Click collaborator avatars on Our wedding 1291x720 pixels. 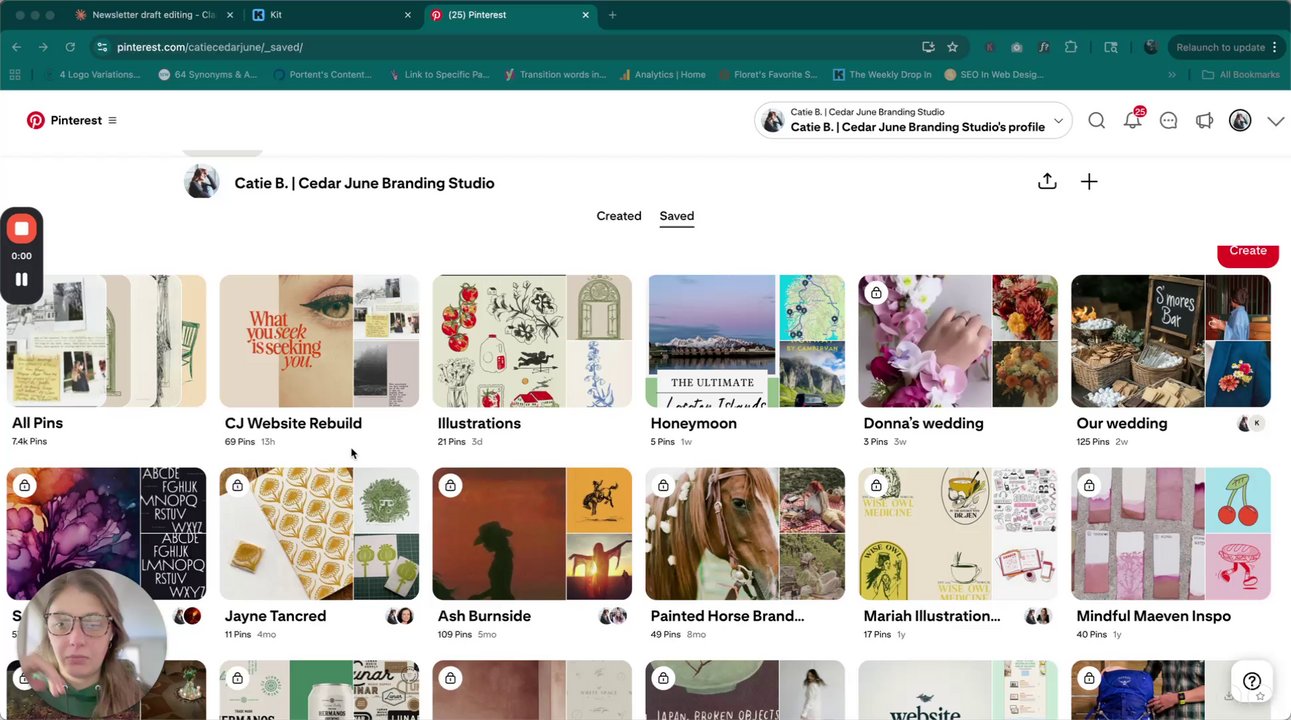(1251, 423)
